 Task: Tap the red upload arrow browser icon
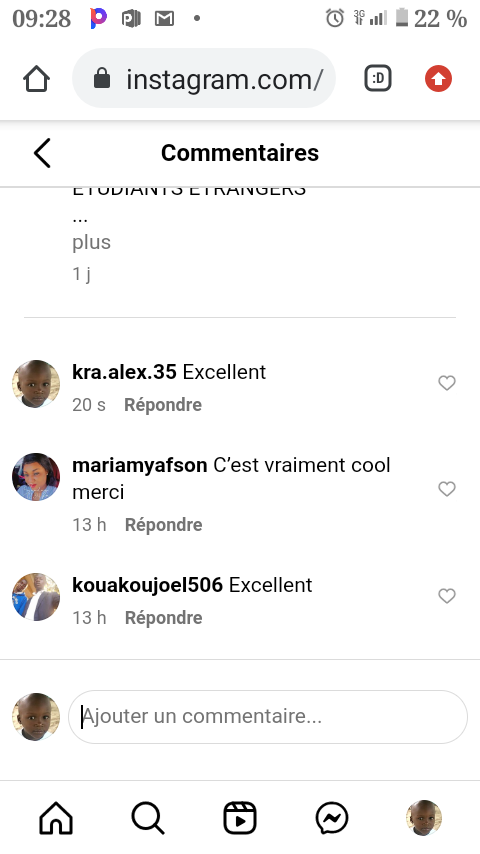pos(438,78)
